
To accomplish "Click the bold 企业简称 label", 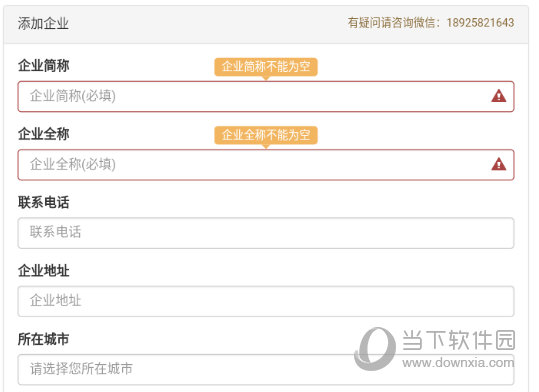I will 44,65.
